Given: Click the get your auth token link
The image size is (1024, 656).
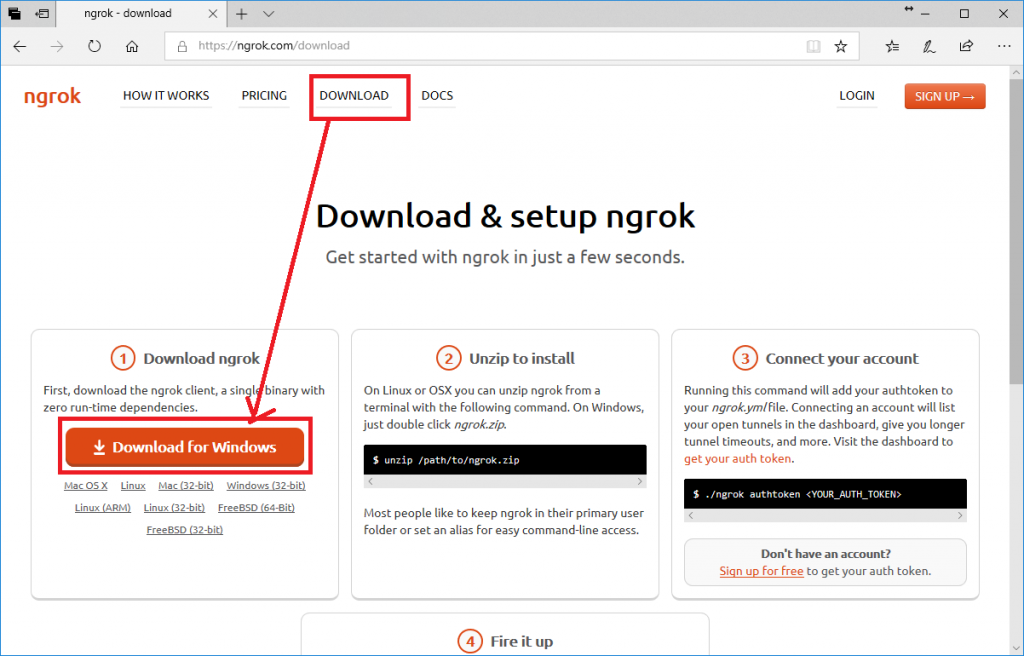Looking at the screenshot, I should coord(737,459).
